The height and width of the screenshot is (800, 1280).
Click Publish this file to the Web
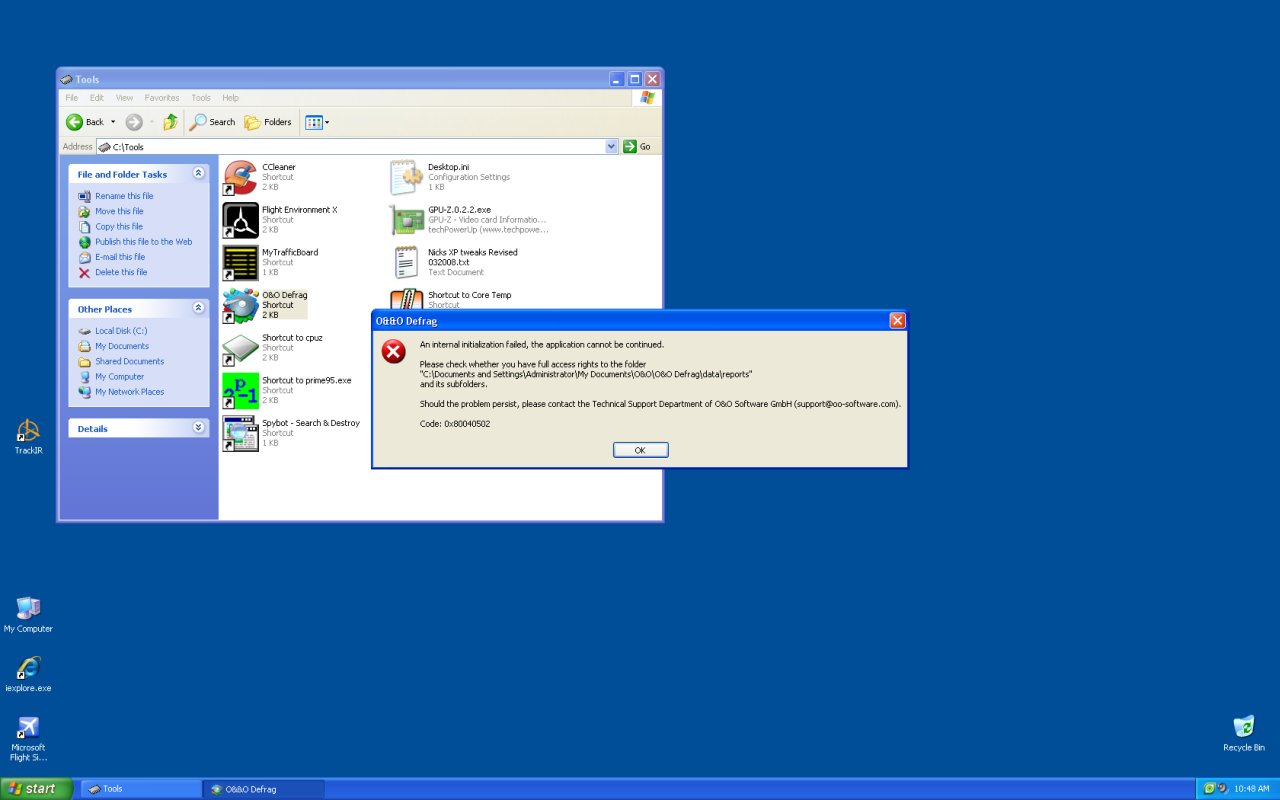coord(144,242)
